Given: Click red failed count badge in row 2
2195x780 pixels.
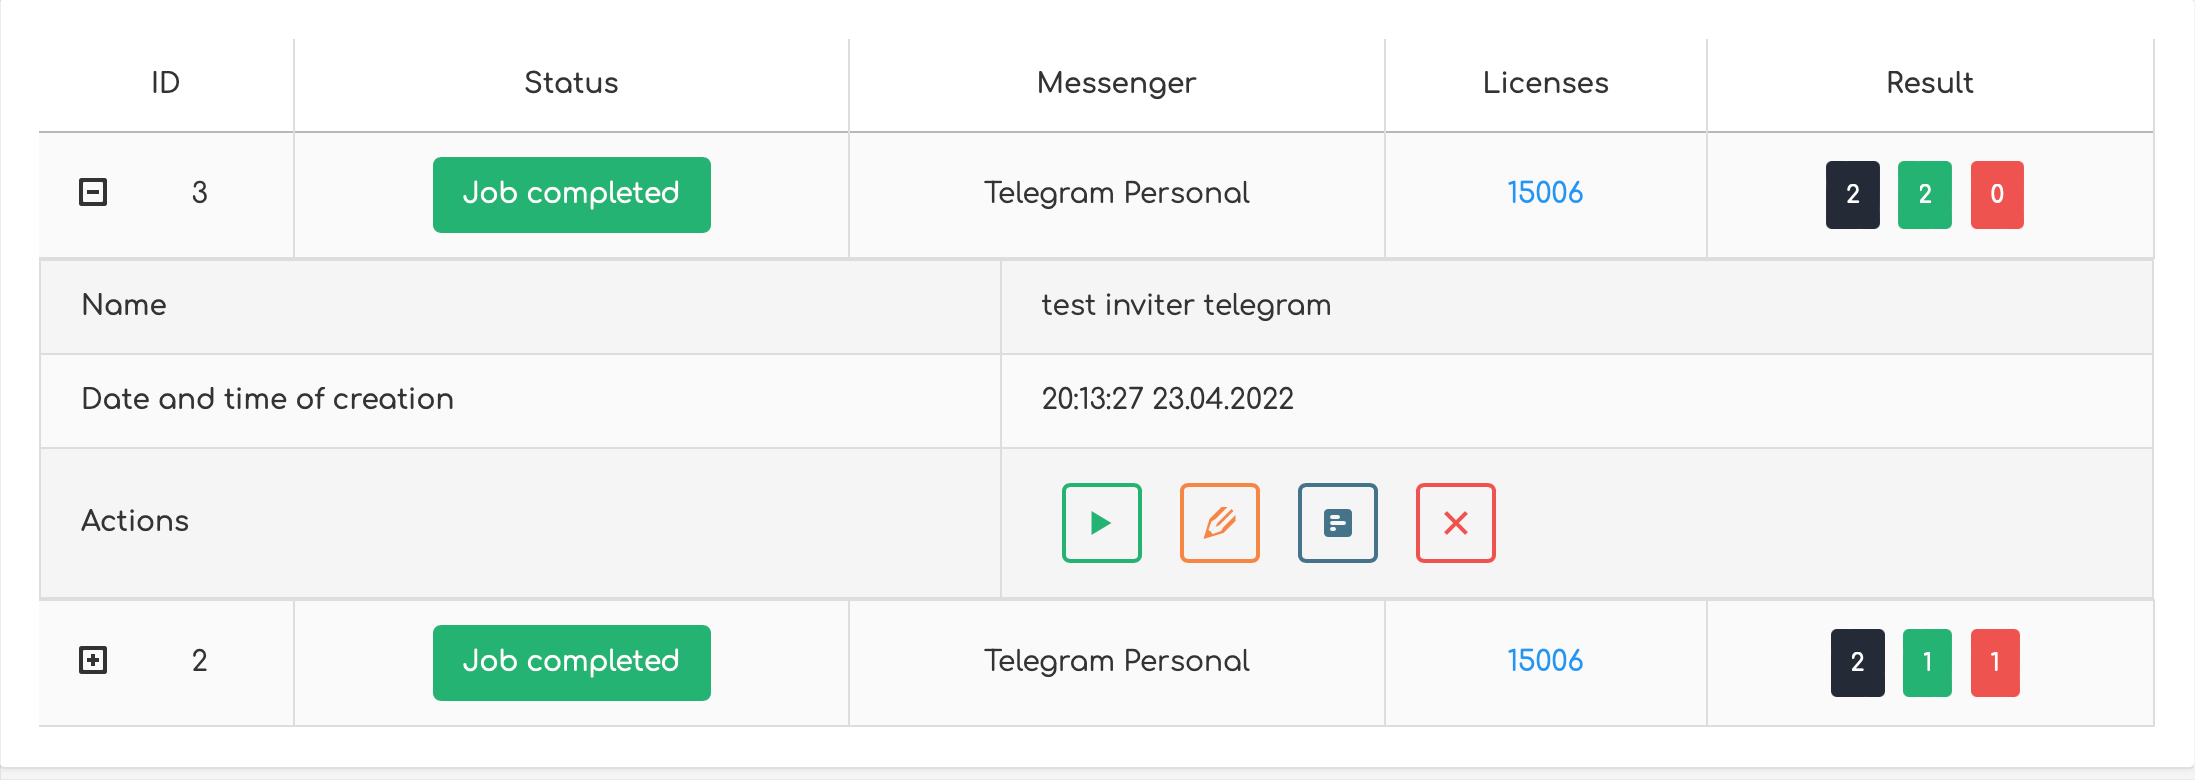Looking at the screenshot, I should click(1995, 662).
